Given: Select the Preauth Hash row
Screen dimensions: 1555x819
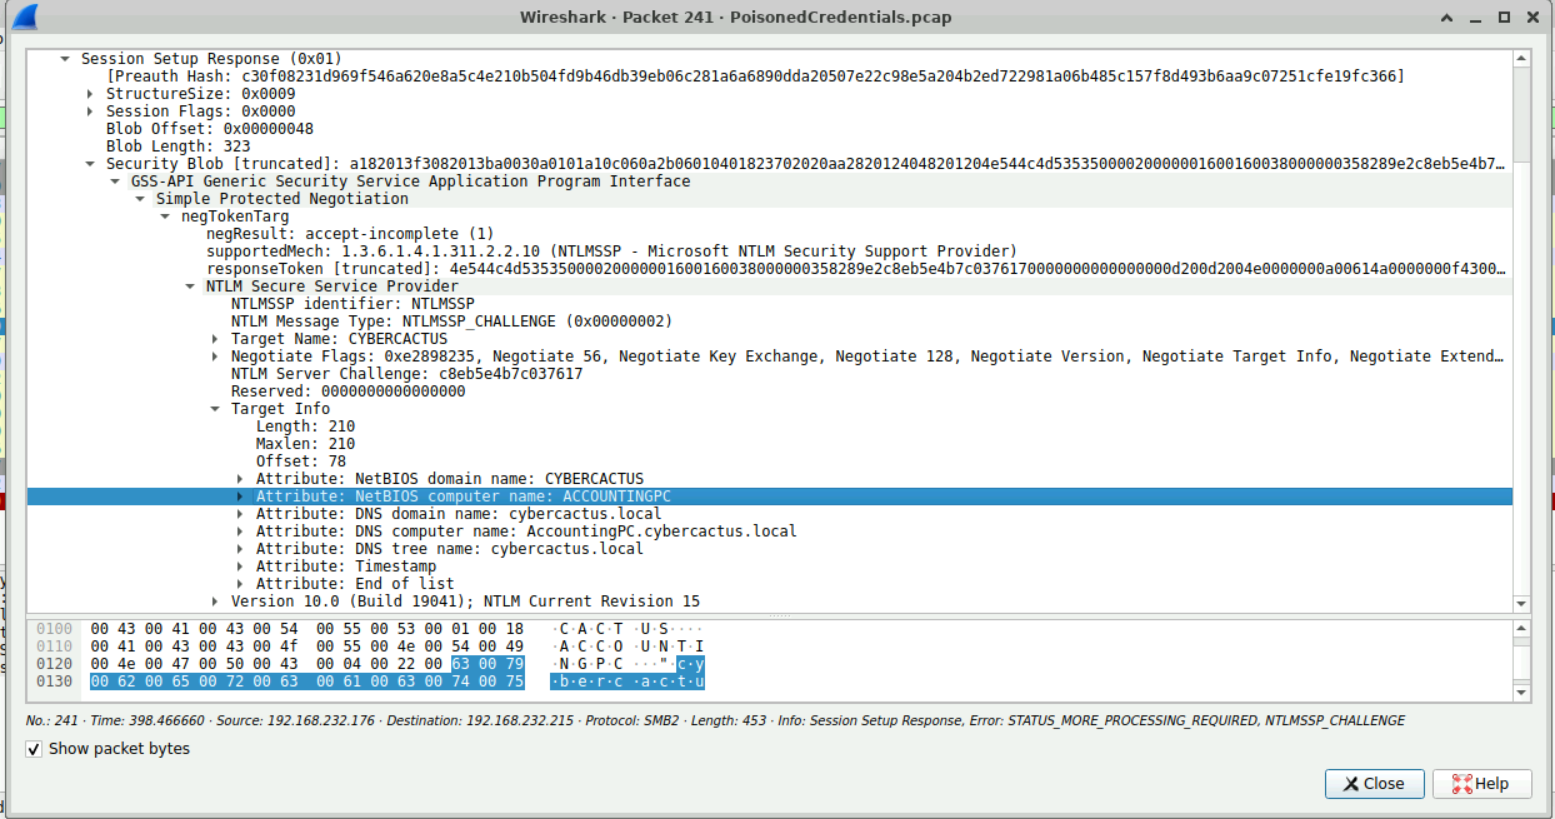Looking at the screenshot, I should (755, 76).
